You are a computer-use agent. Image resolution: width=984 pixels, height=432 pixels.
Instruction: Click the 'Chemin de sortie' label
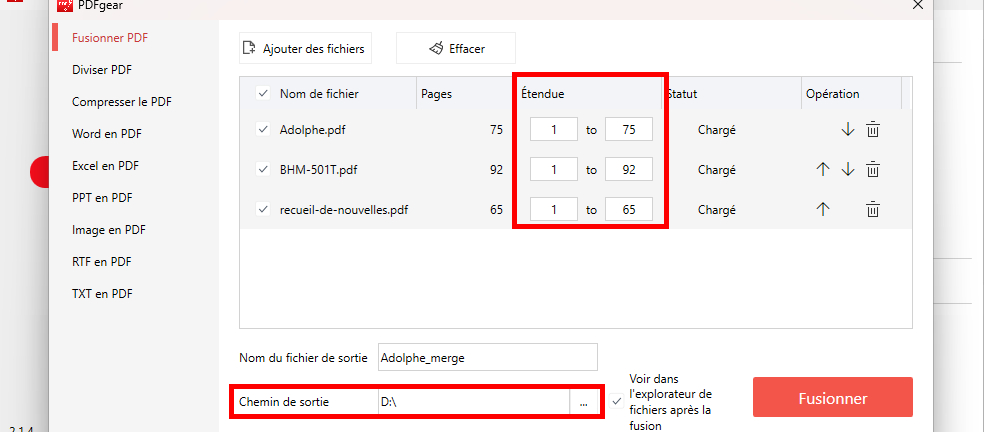pos(284,402)
